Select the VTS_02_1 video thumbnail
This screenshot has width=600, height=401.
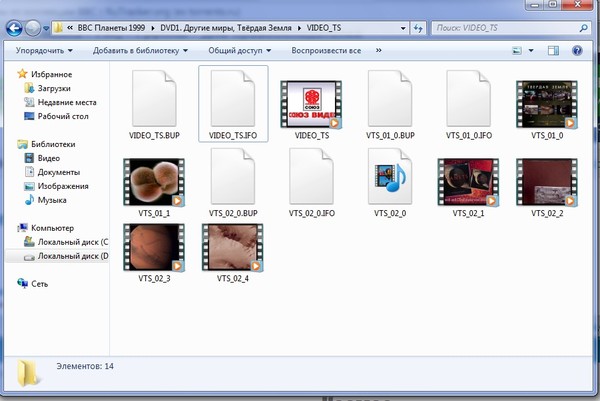(x=468, y=182)
